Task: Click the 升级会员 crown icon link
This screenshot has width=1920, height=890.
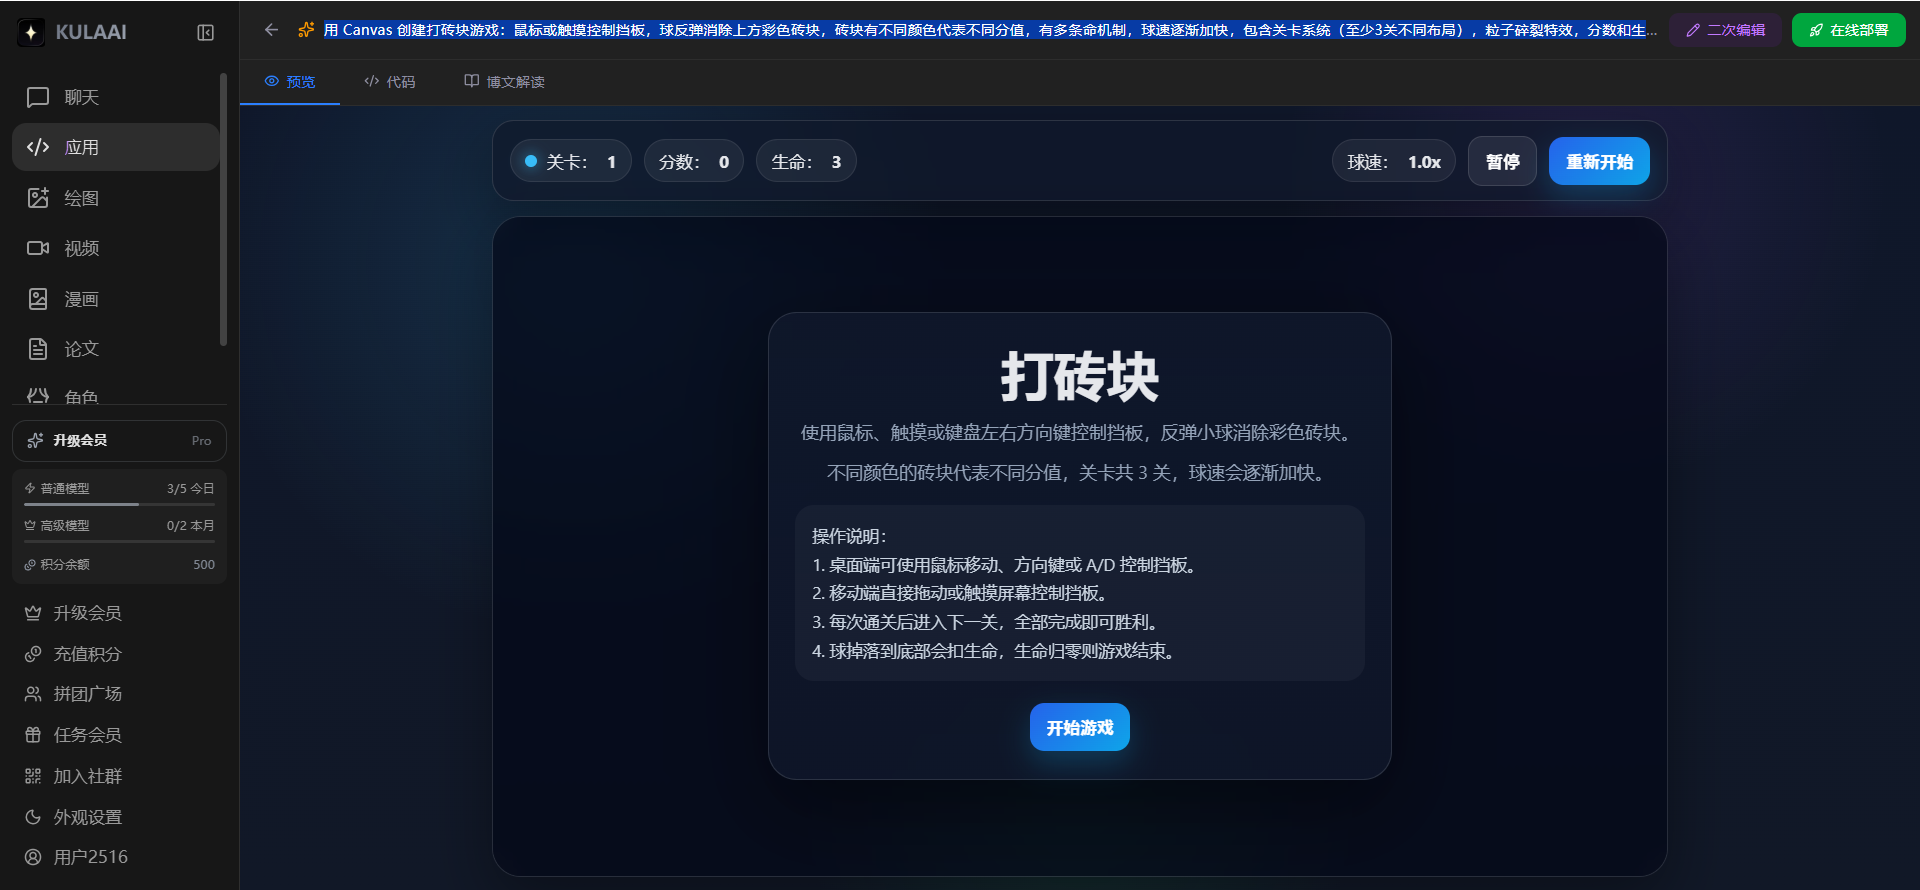Action: point(119,613)
